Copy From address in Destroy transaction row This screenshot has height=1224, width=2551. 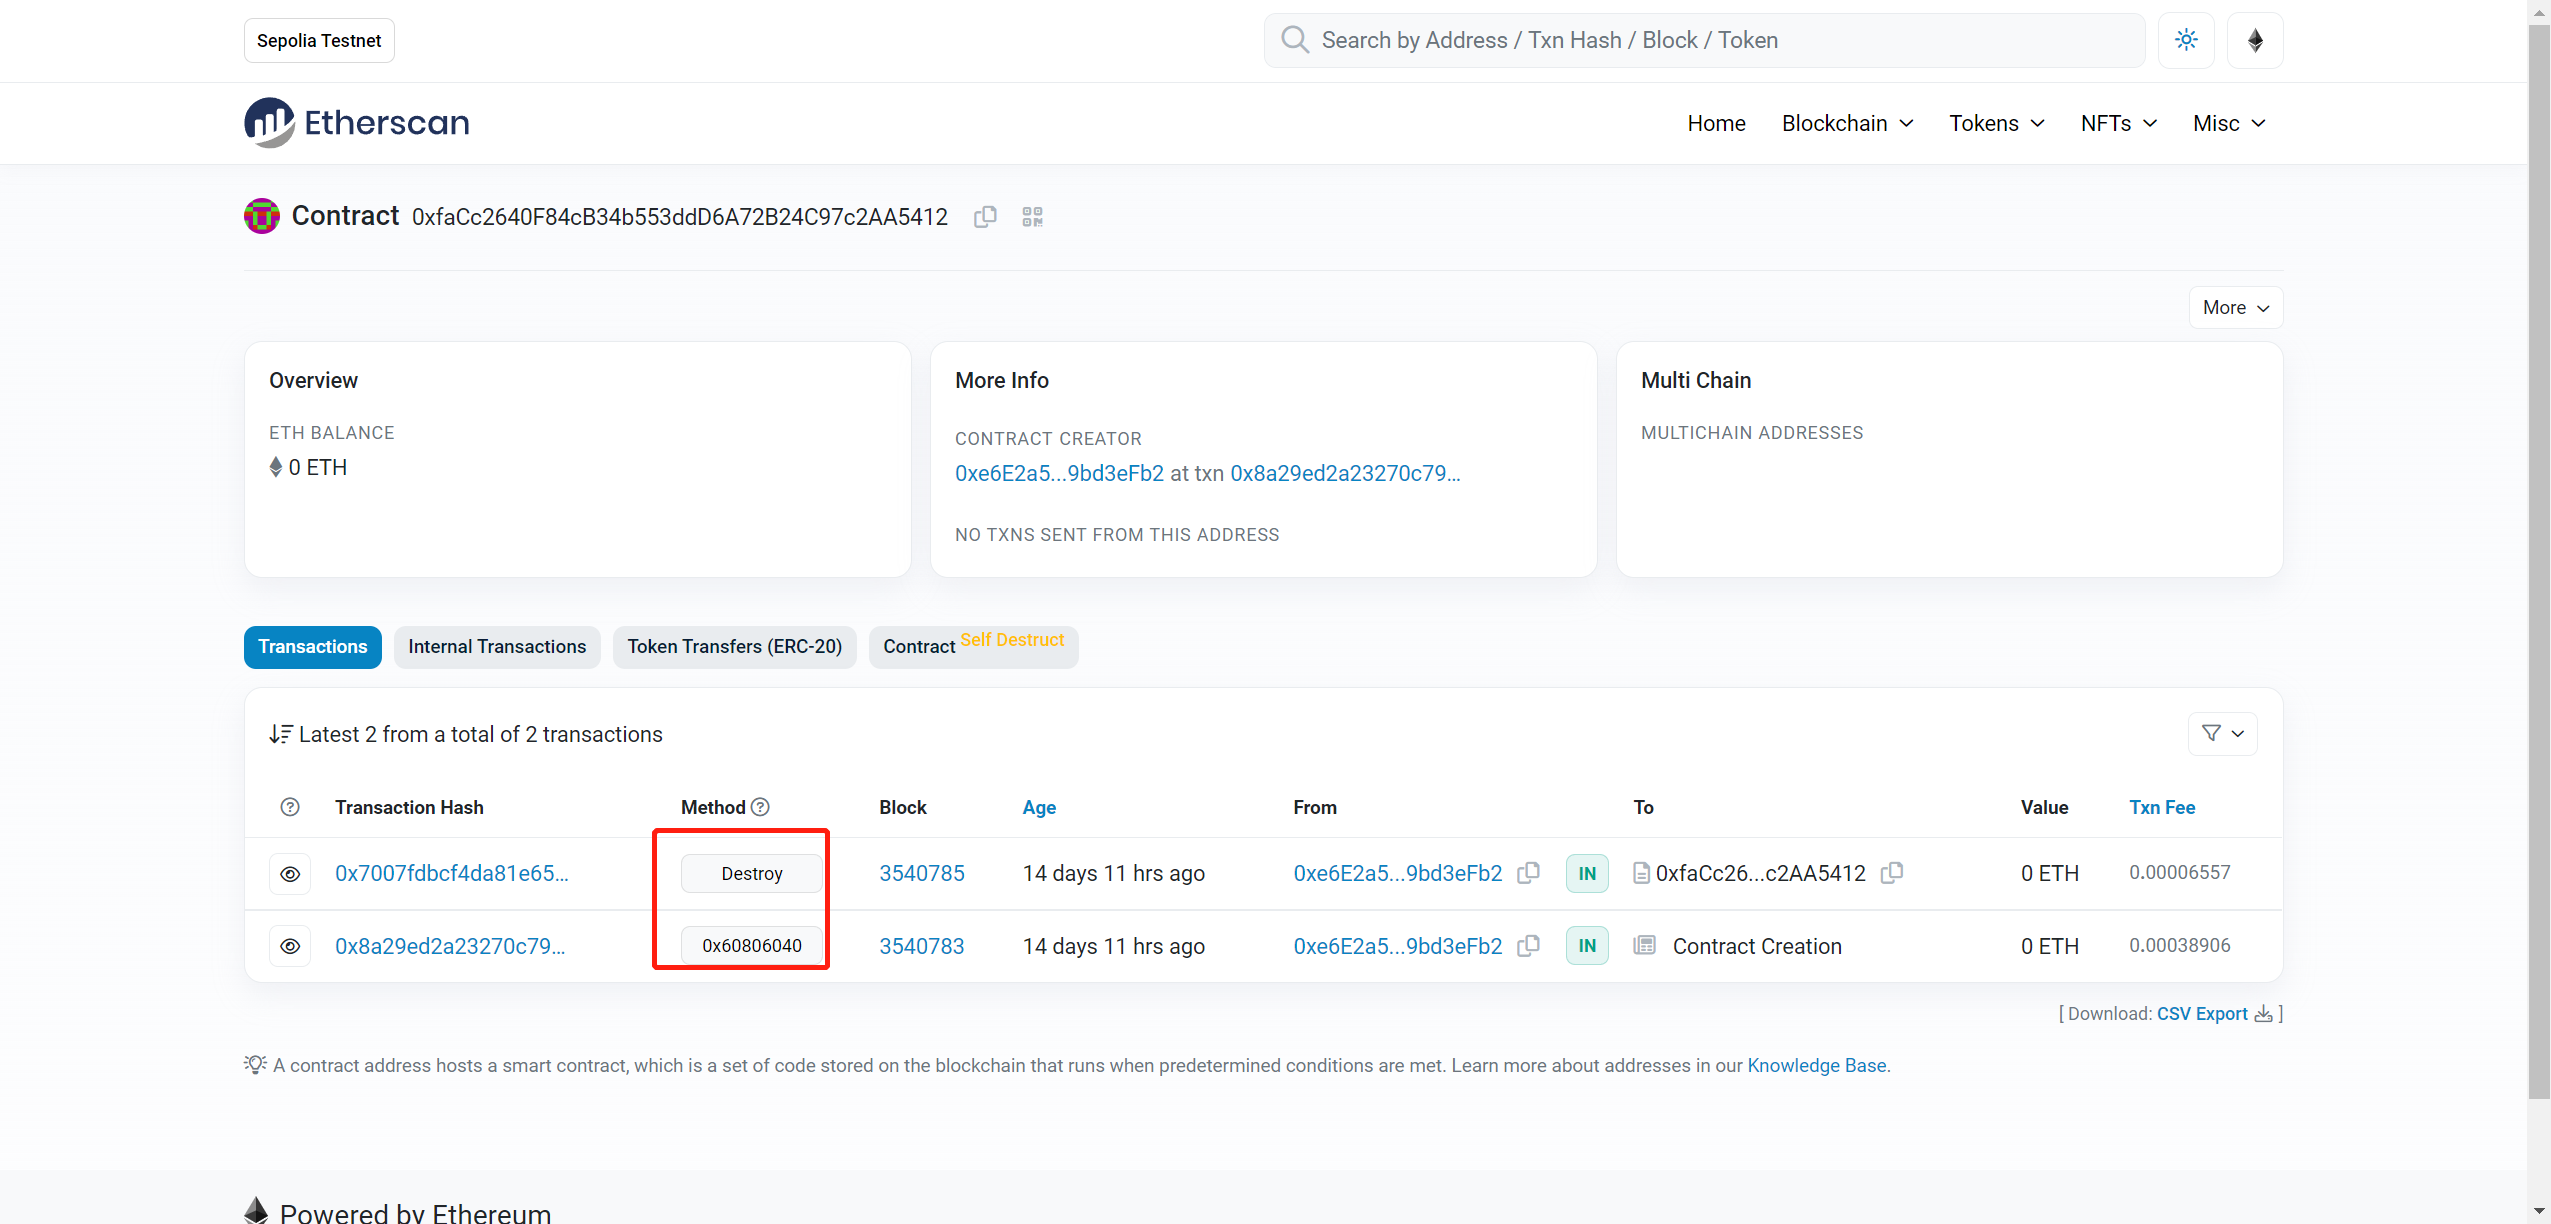click(x=1528, y=873)
